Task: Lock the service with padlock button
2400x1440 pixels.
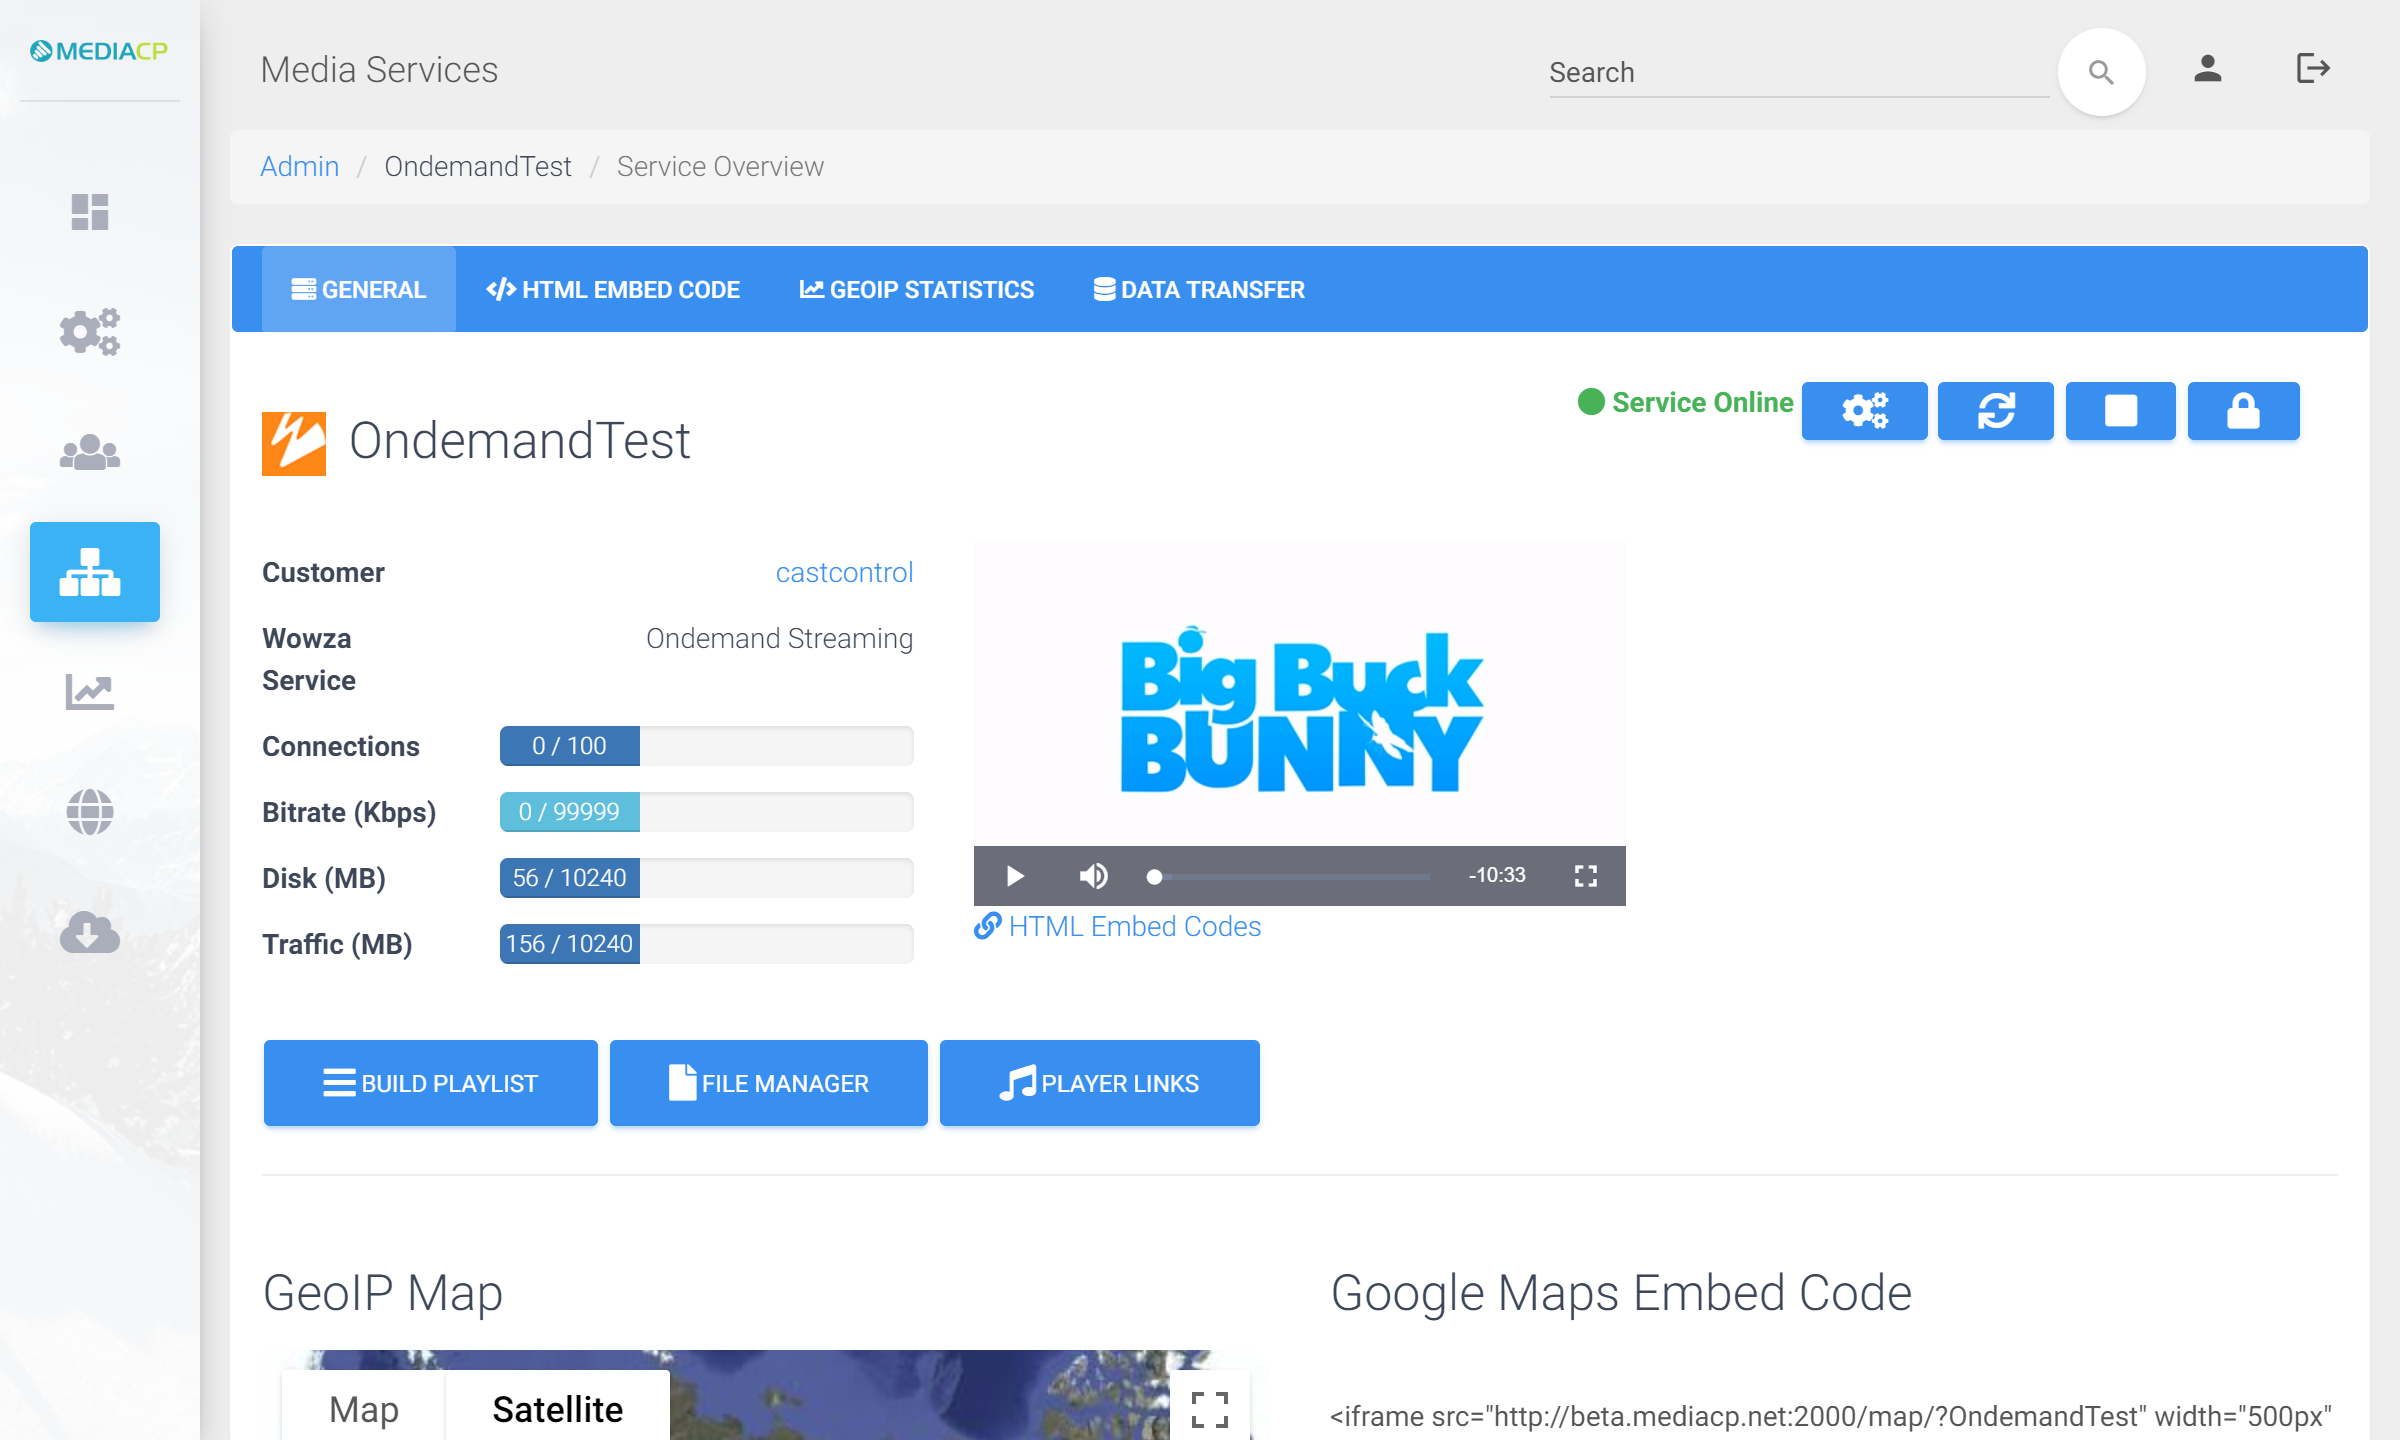Action: (x=2243, y=411)
